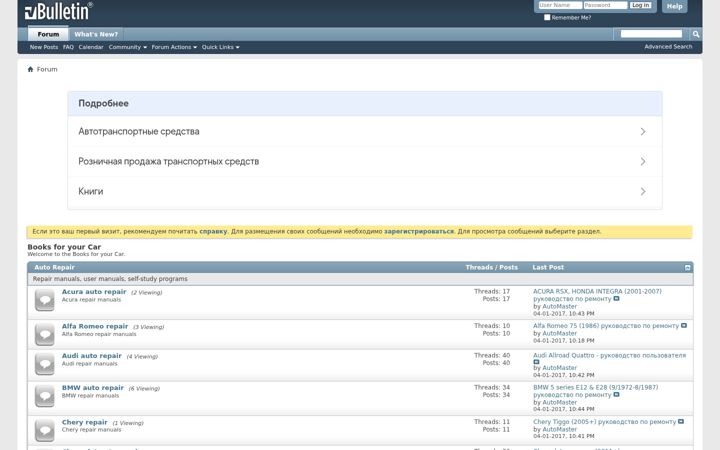Open the Alfa Romeo repair forum
The height and width of the screenshot is (450, 720).
click(95, 326)
